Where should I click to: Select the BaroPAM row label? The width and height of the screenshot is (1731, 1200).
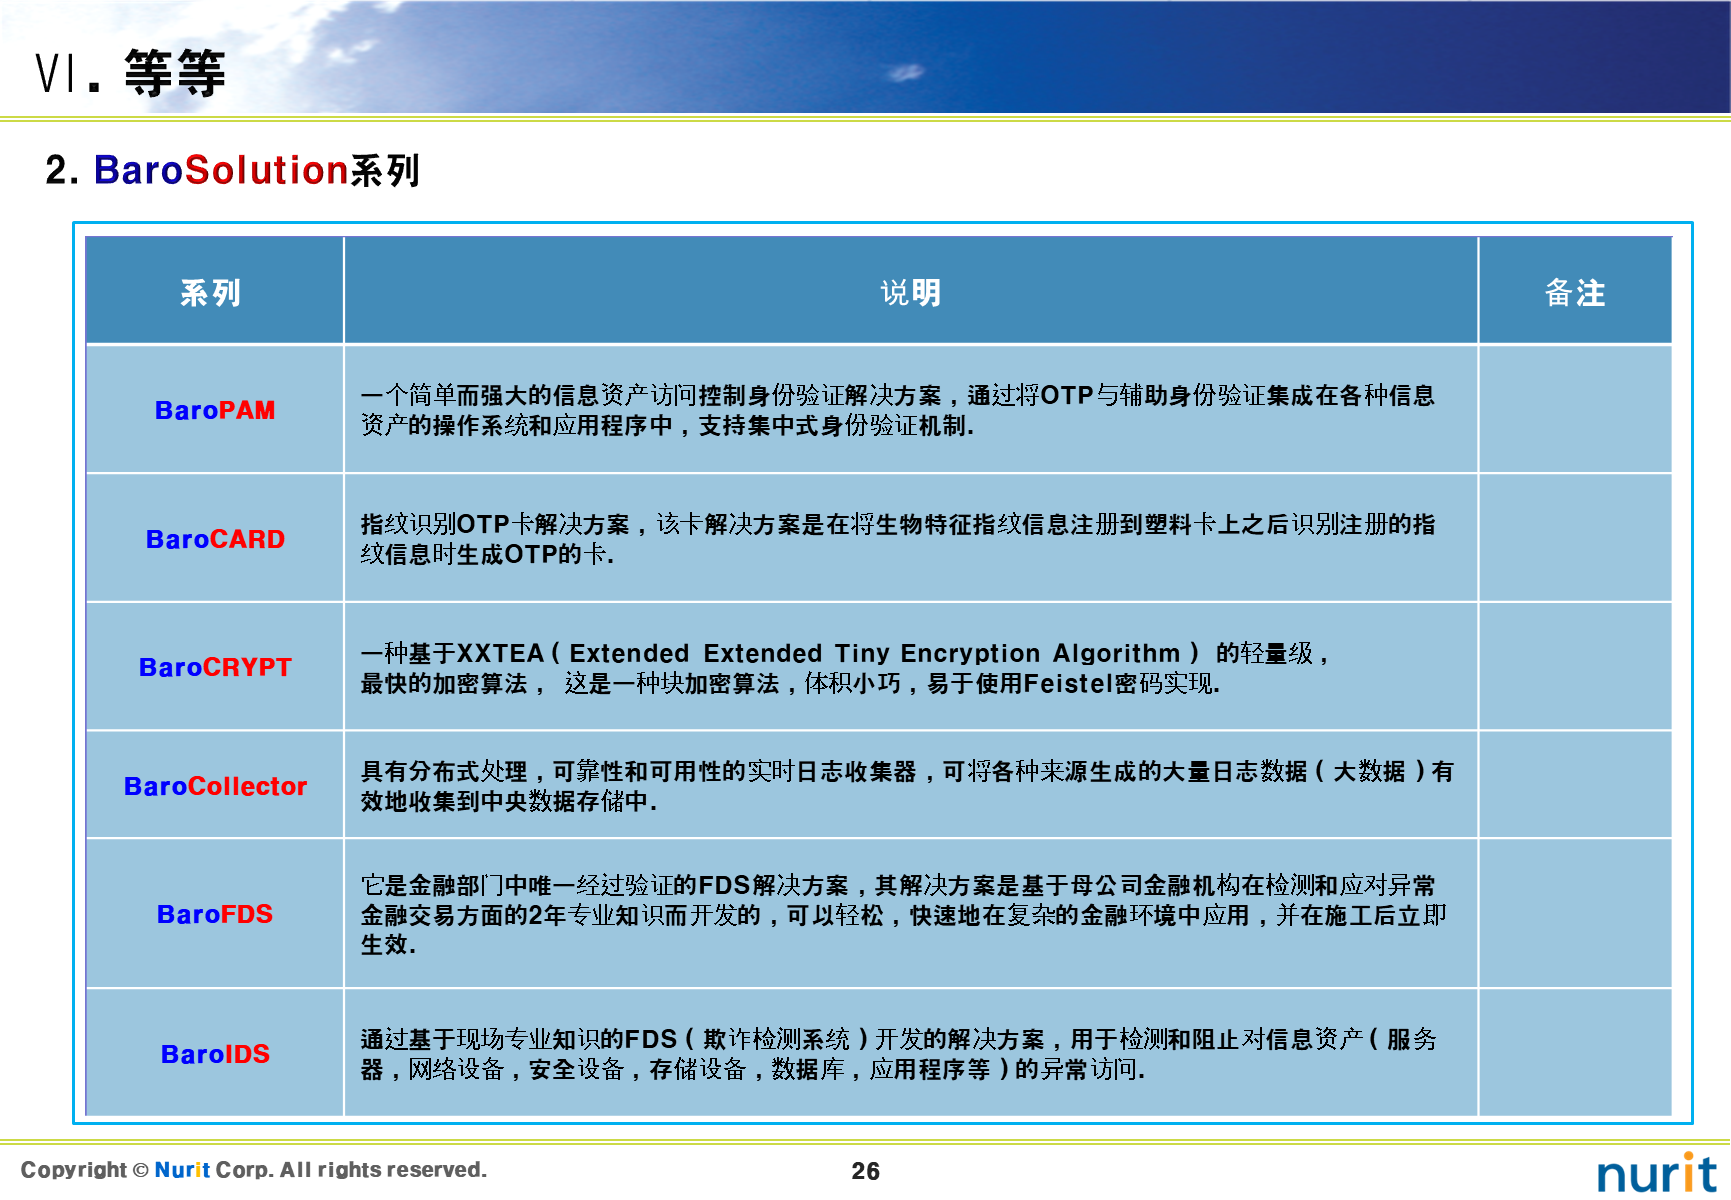pos(215,410)
